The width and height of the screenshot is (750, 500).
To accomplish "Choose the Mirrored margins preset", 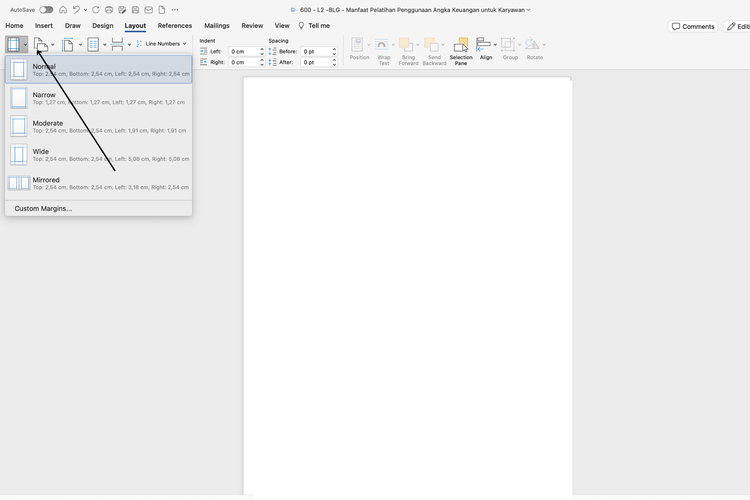I will [99, 183].
